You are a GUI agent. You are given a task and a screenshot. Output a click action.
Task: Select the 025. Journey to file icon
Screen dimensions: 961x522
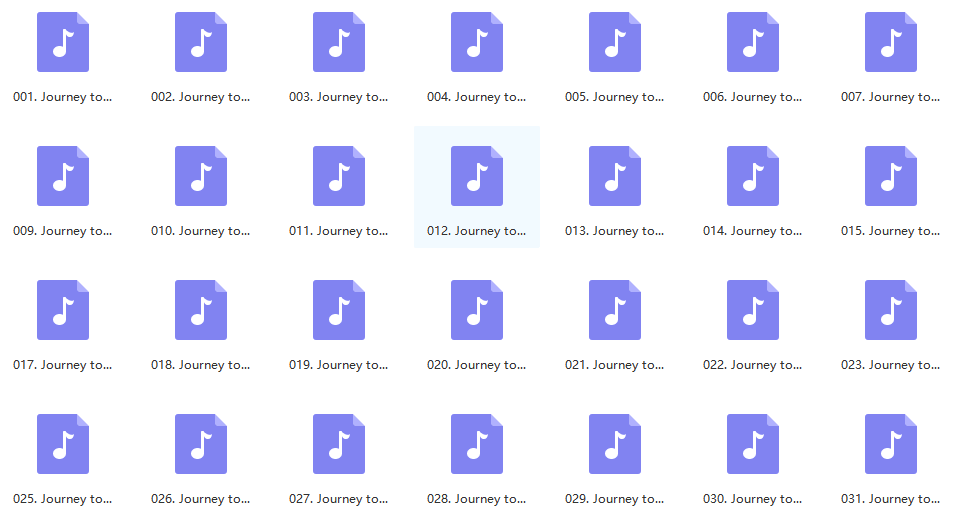click(x=62, y=444)
